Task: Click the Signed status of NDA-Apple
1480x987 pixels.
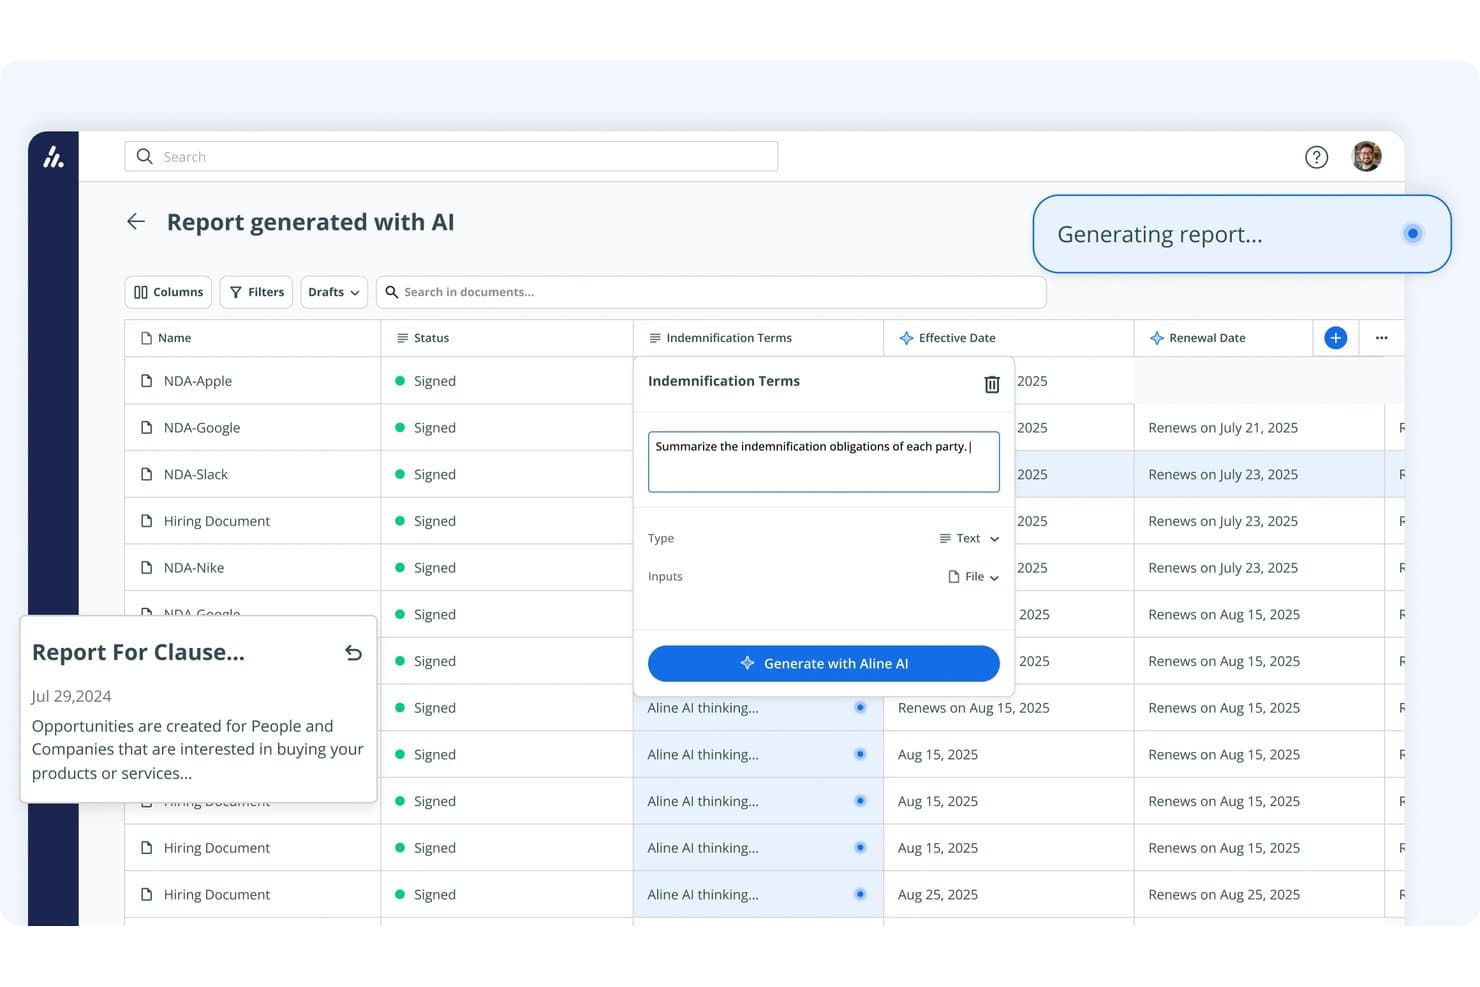Action: point(426,381)
